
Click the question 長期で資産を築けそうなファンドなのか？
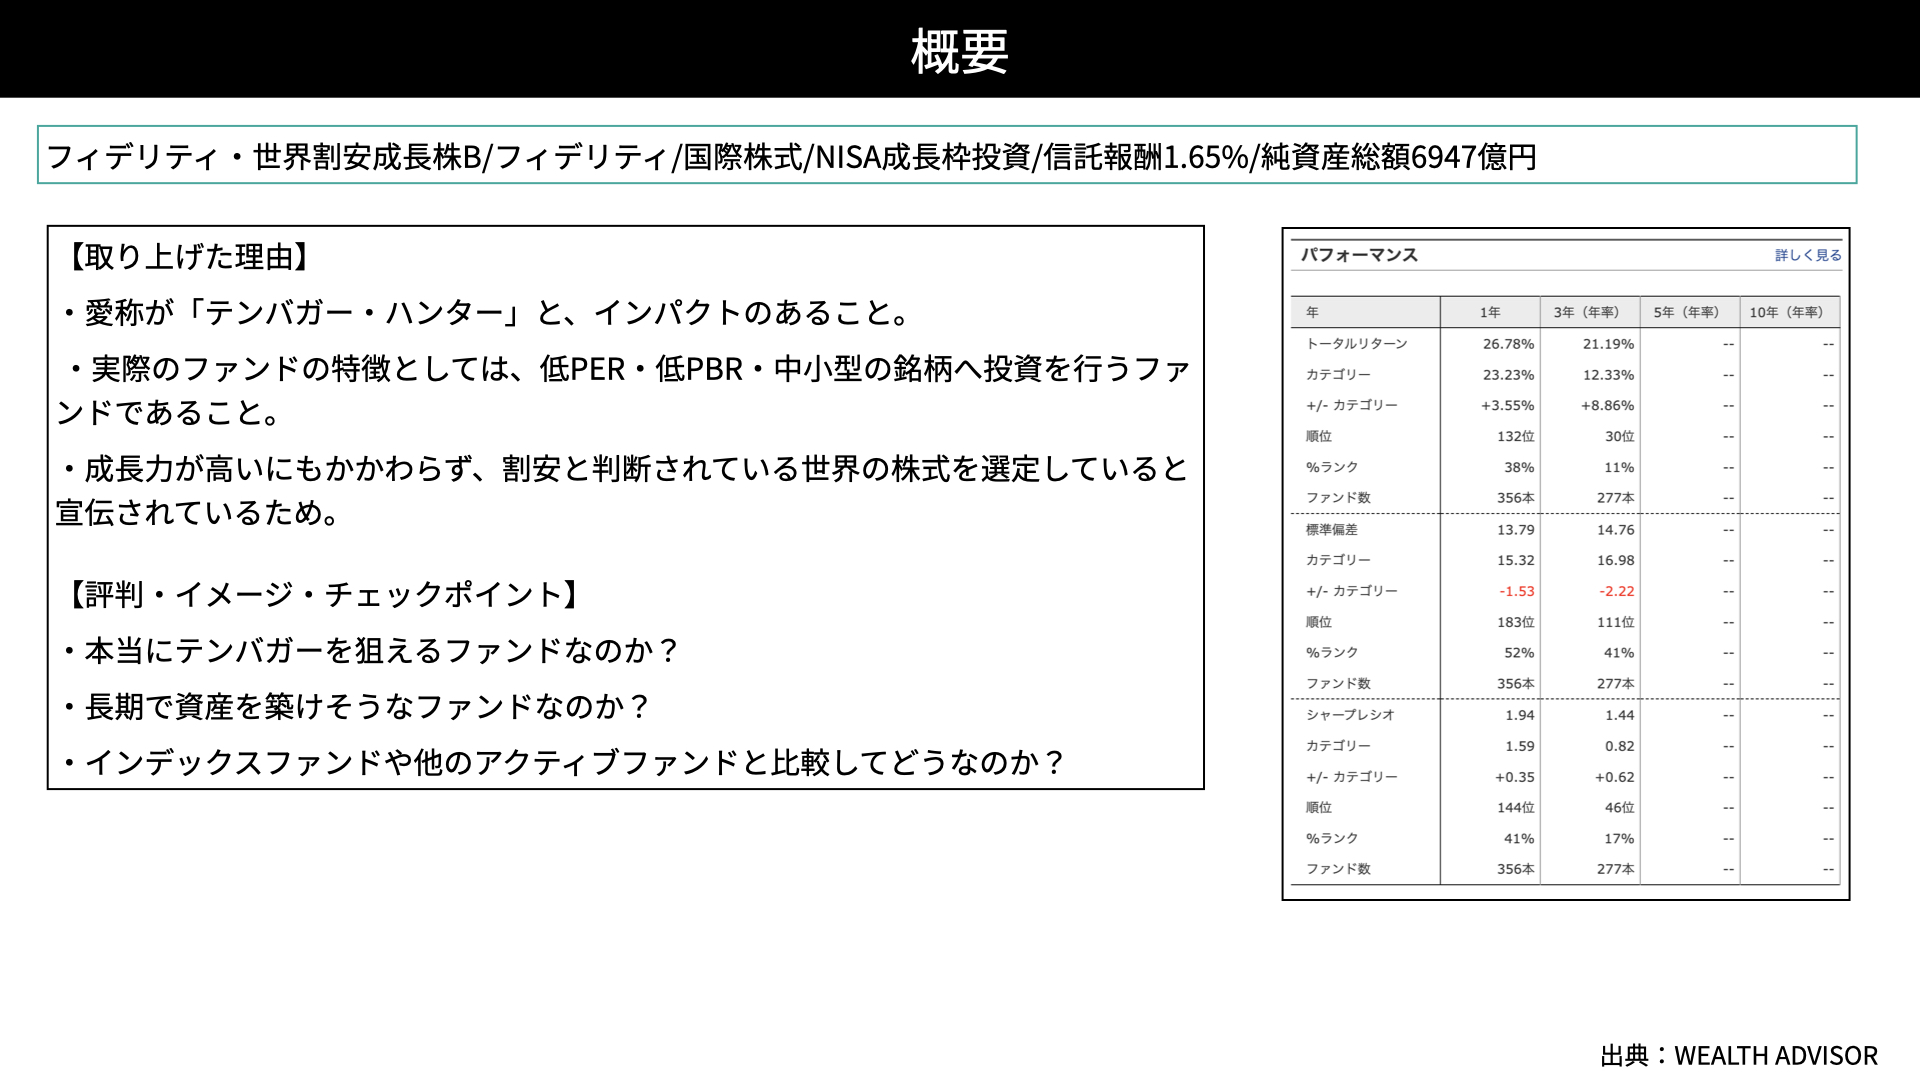coord(355,707)
